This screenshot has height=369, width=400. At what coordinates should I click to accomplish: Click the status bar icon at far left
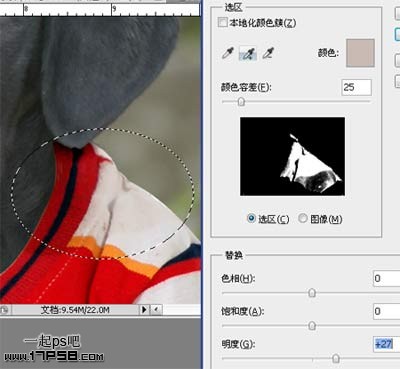tap(4, 310)
